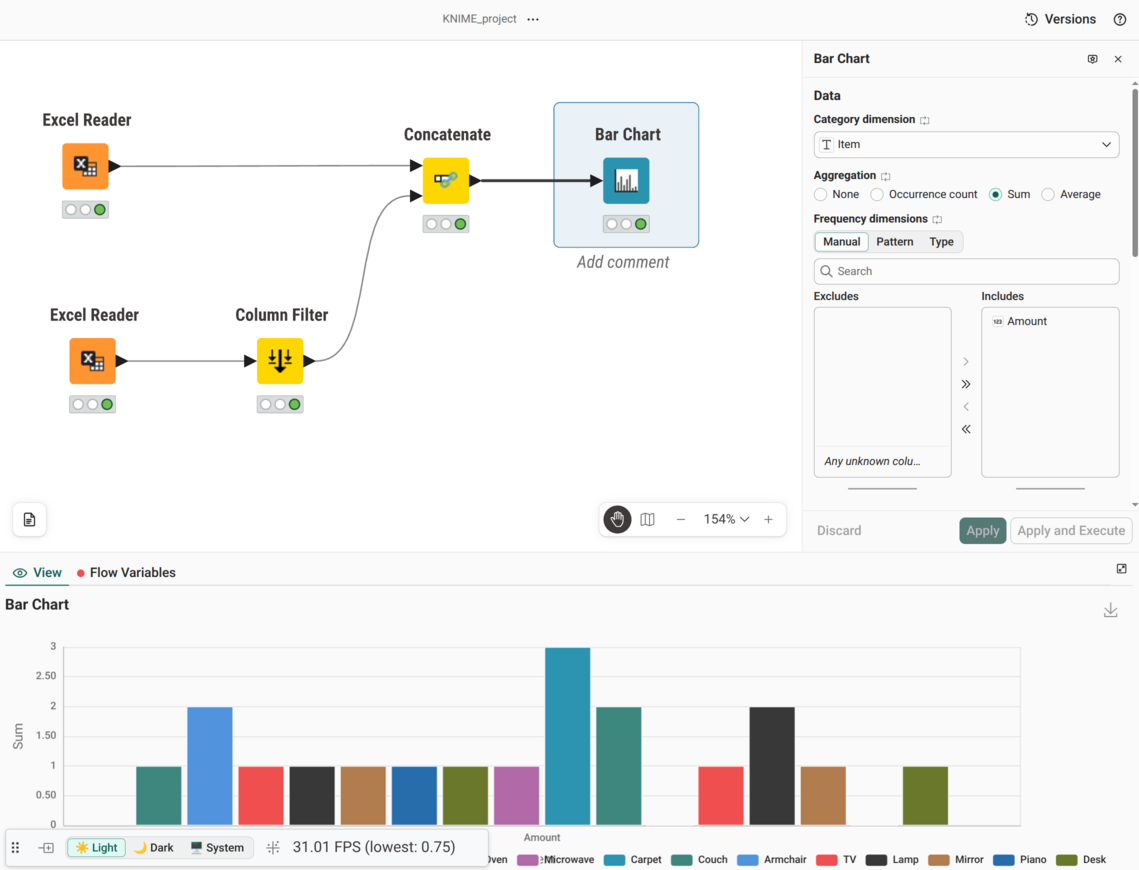This screenshot has height=870, width=1139.
Task: Click flow variable icon beside Category dimension
Action: [925, 120]
